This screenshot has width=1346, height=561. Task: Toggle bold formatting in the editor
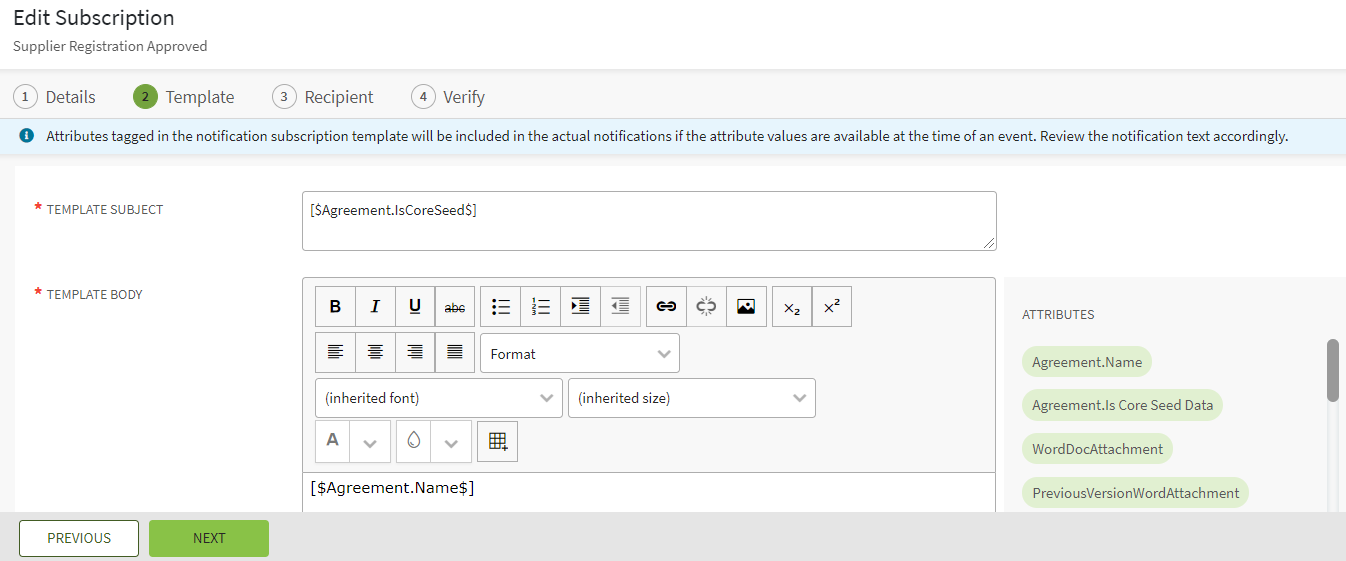[x=335, y=307]
